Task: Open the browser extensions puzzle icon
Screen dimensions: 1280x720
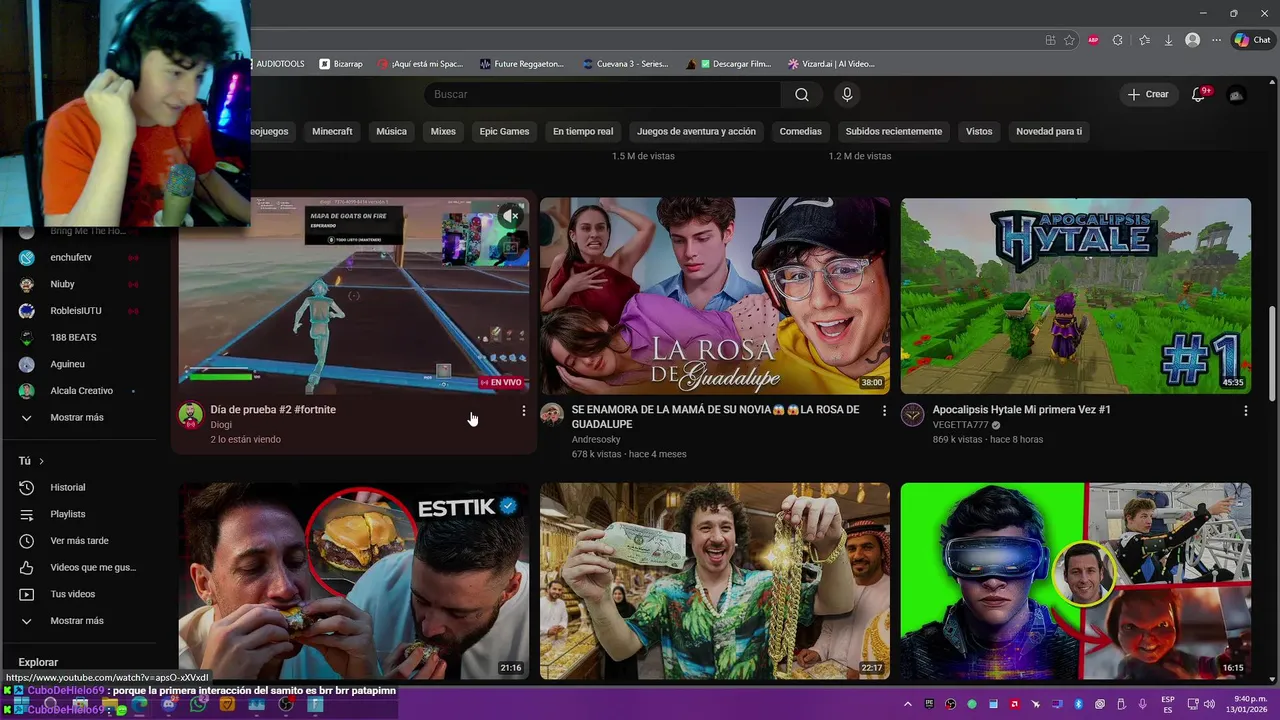Action: [1118, 40]
